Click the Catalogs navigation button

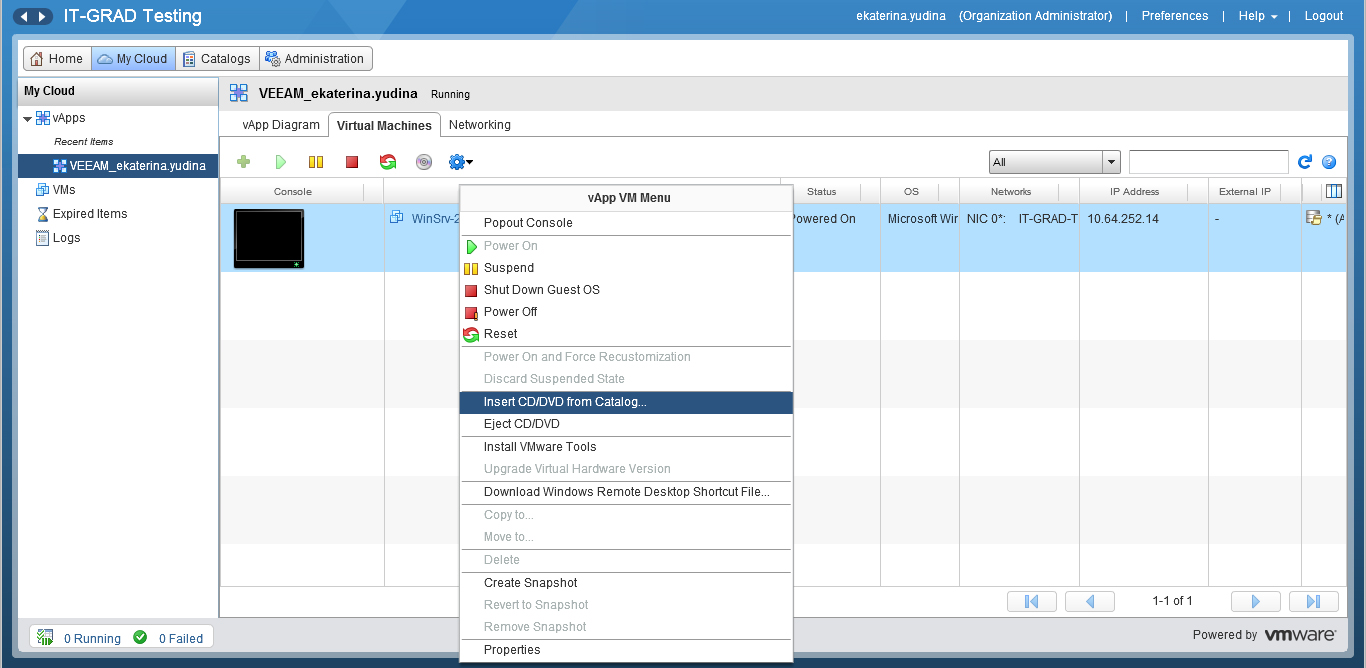(217, 59)
